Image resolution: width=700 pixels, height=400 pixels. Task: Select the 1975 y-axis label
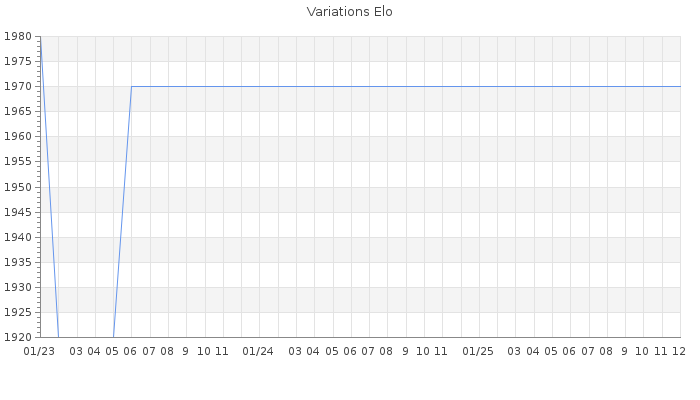(18, 61)
